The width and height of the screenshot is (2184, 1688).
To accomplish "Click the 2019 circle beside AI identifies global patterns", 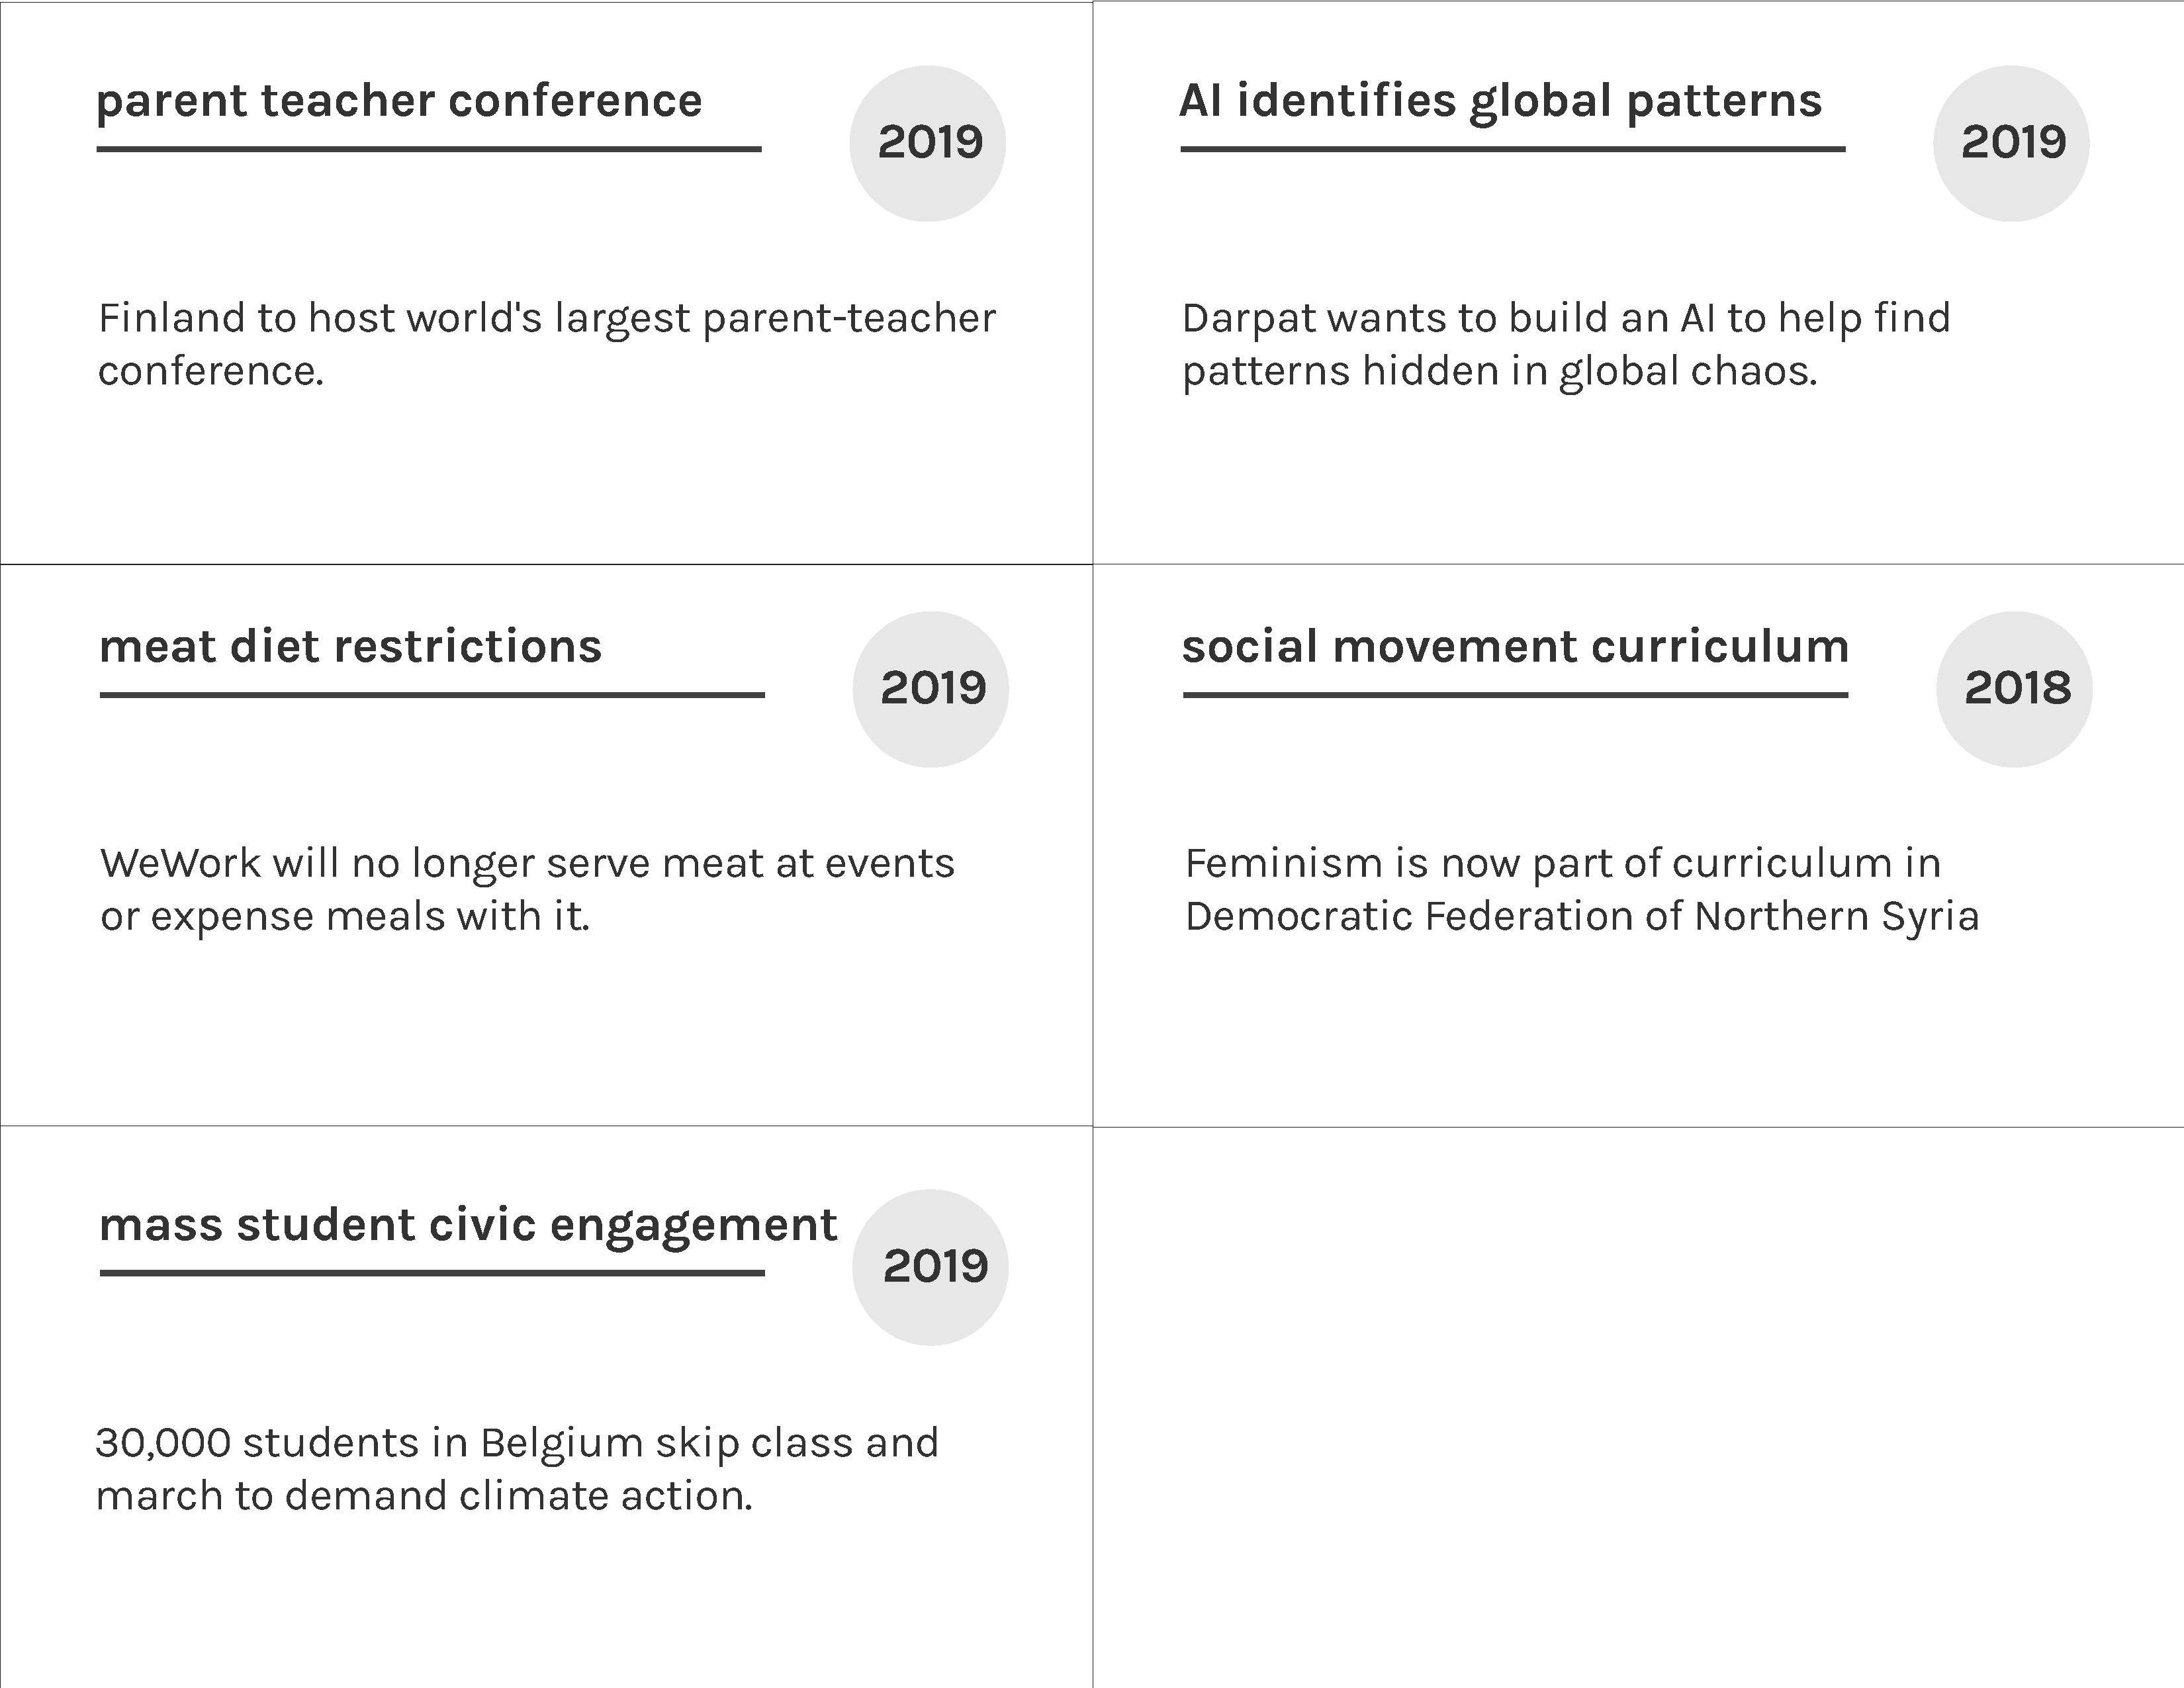I will pos(2011,143).
